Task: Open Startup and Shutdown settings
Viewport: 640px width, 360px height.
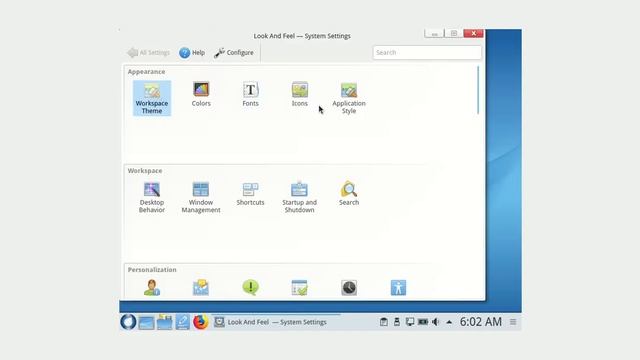Action: point(299,197)
